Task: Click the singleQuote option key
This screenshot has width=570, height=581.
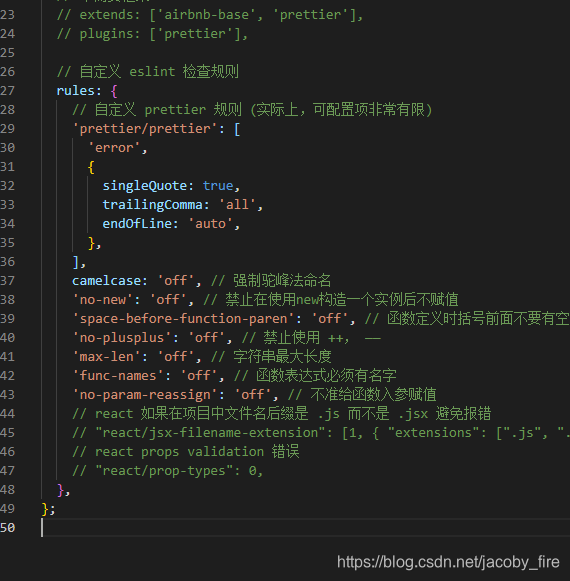Action: pos(145,186)
